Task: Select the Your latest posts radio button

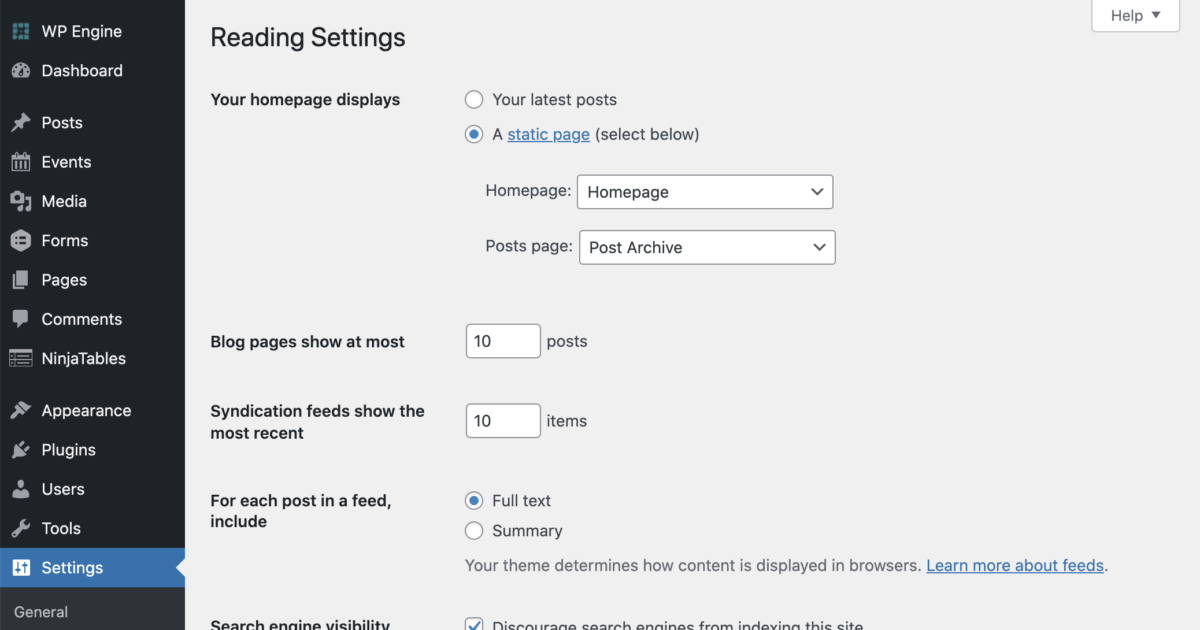Action: pyautogui.click(x=473, y=99)
